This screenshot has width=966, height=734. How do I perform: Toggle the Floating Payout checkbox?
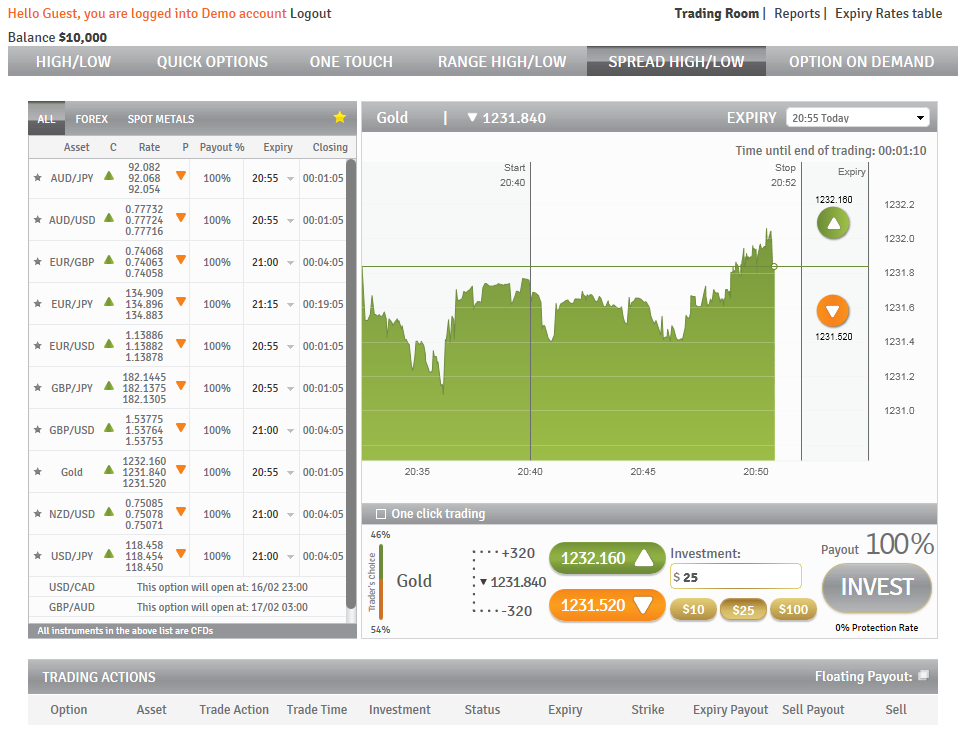pos(923,675)
